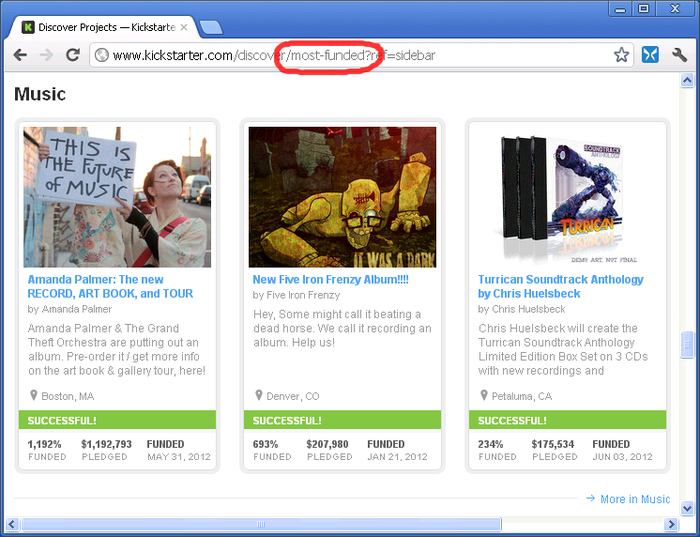
Task: Click Turrican project description text
Action: tap(563, 350)
